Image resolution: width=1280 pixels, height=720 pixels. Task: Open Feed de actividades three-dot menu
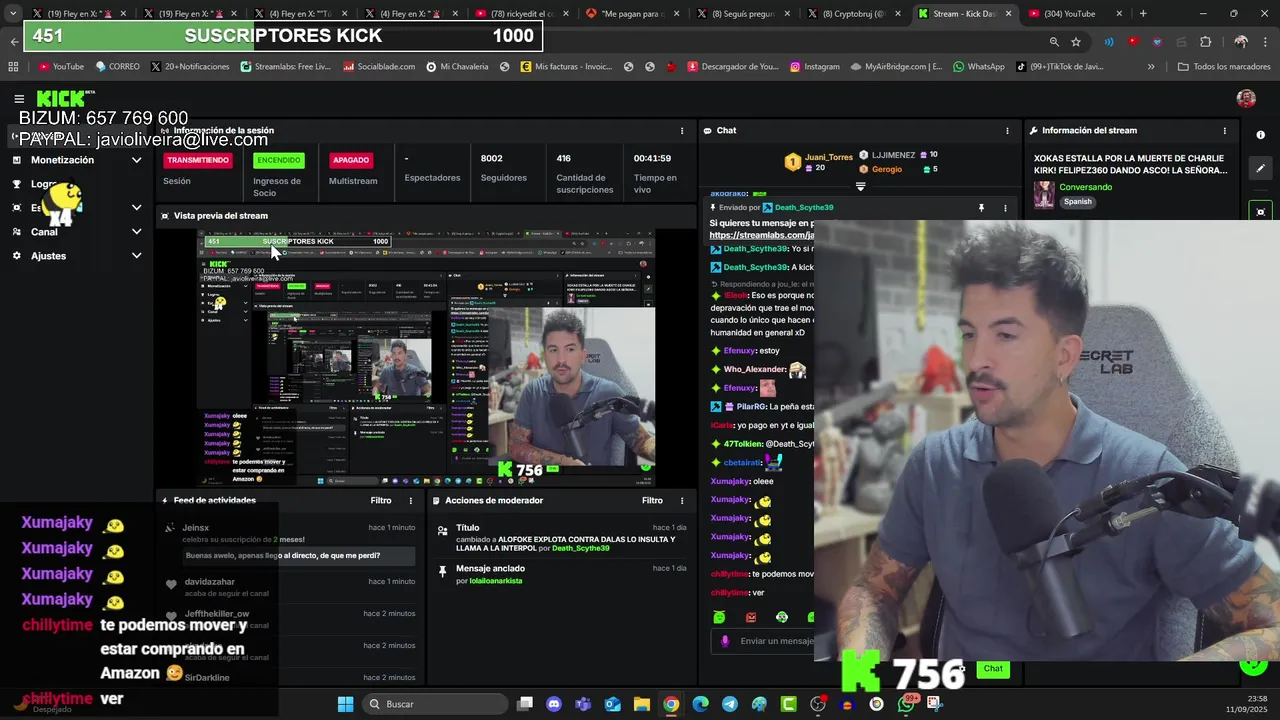(x=410, y=500)
